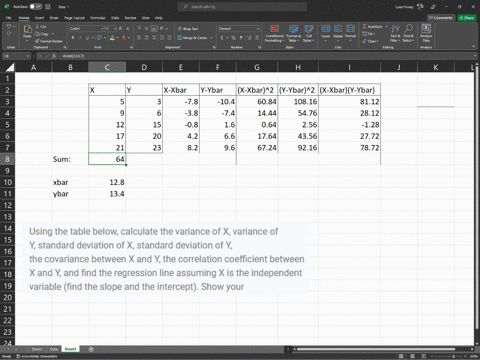Collapse the ribbon chevron
This screenshot has height=360, width=480.
(x=474, y=47)
